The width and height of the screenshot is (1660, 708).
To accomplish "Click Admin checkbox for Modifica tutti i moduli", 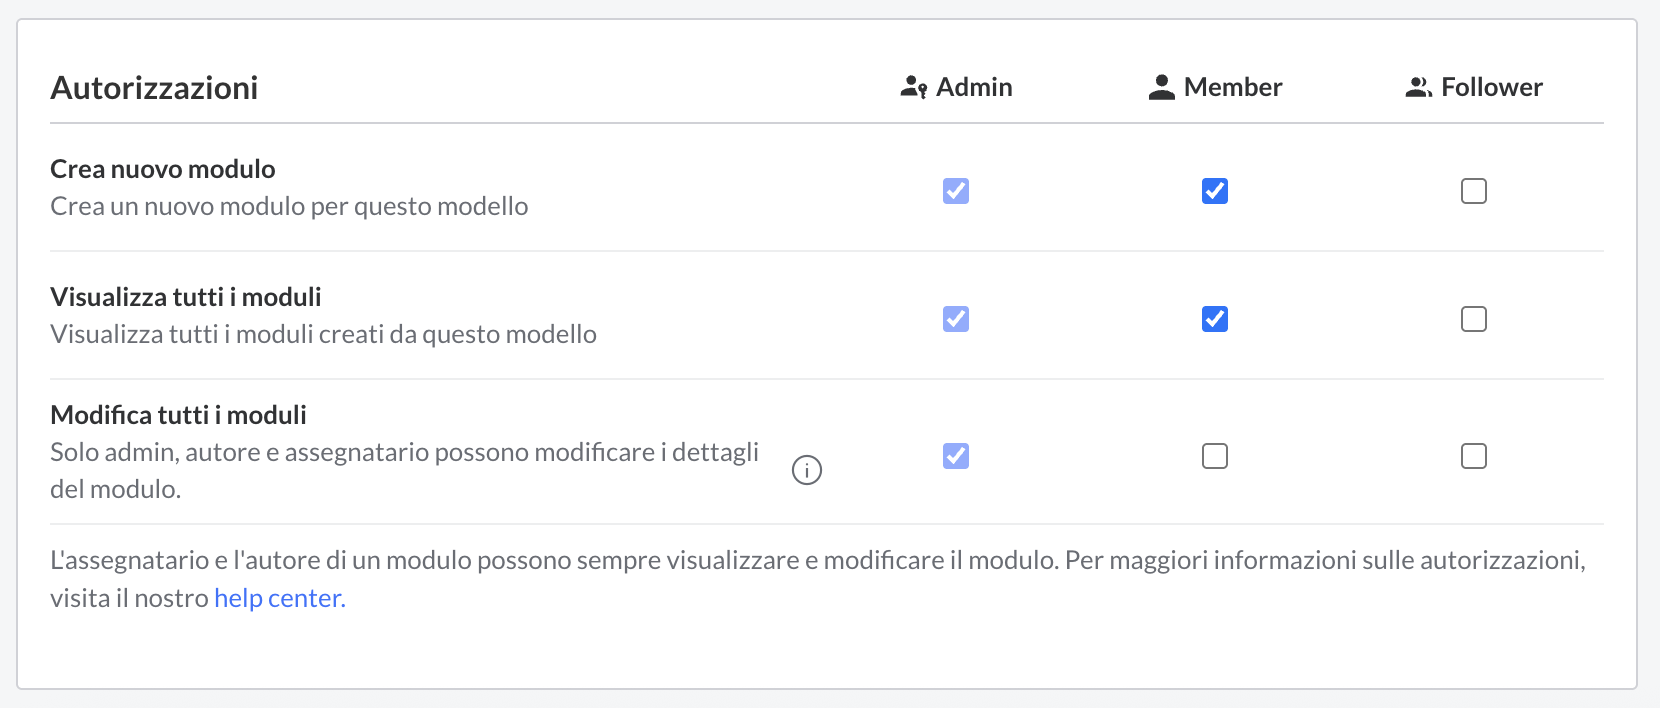I will [956, 456].
